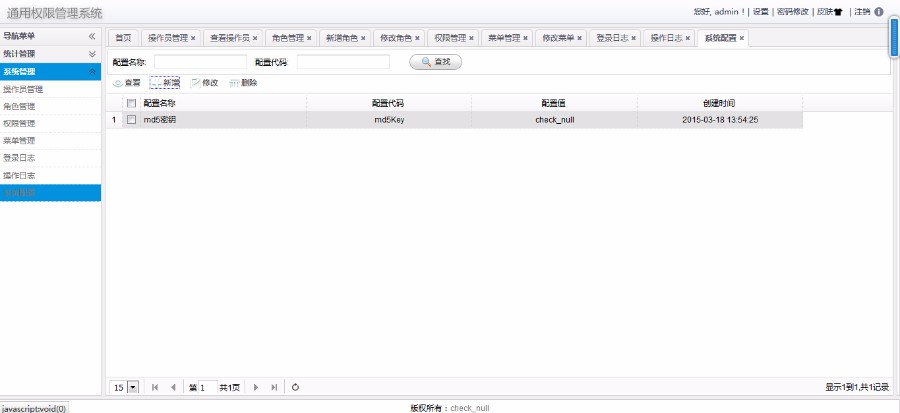Switch to the 权限管理 tab
The height and width of the screenshot is (413, 900).
point(450,38)
